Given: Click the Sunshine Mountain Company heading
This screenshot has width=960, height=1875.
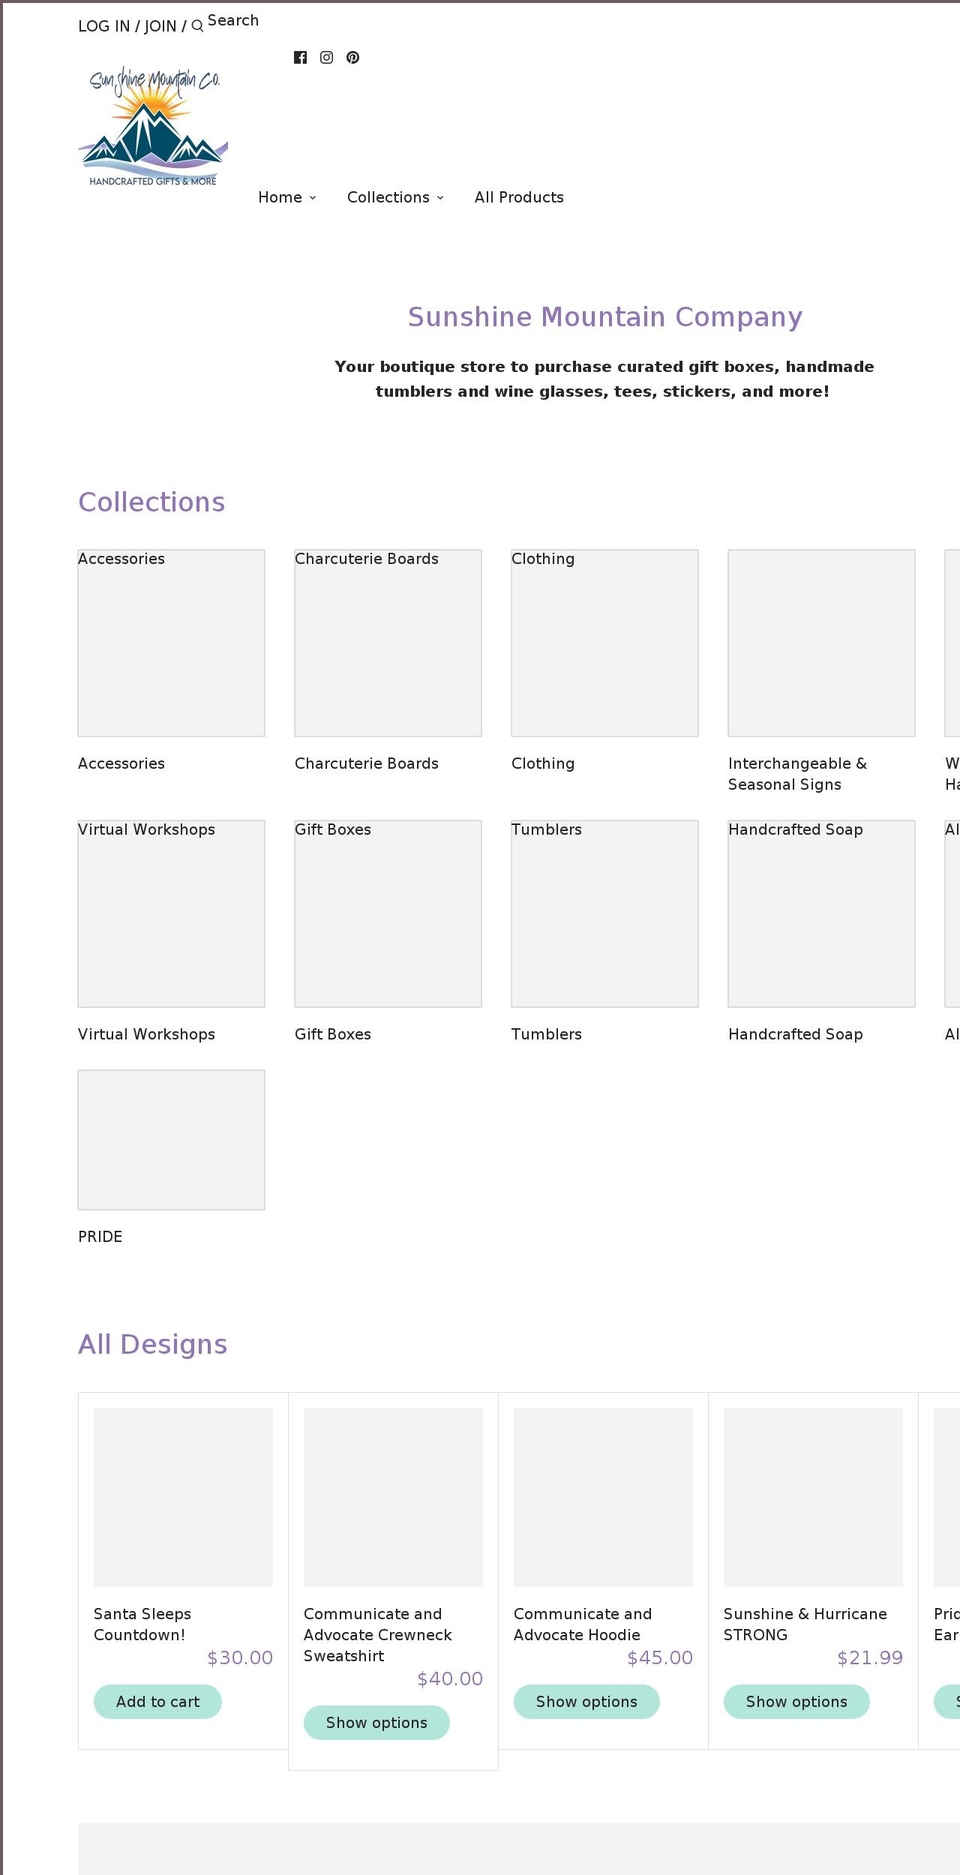Looking at the screenshot, I should pos(605,317).
